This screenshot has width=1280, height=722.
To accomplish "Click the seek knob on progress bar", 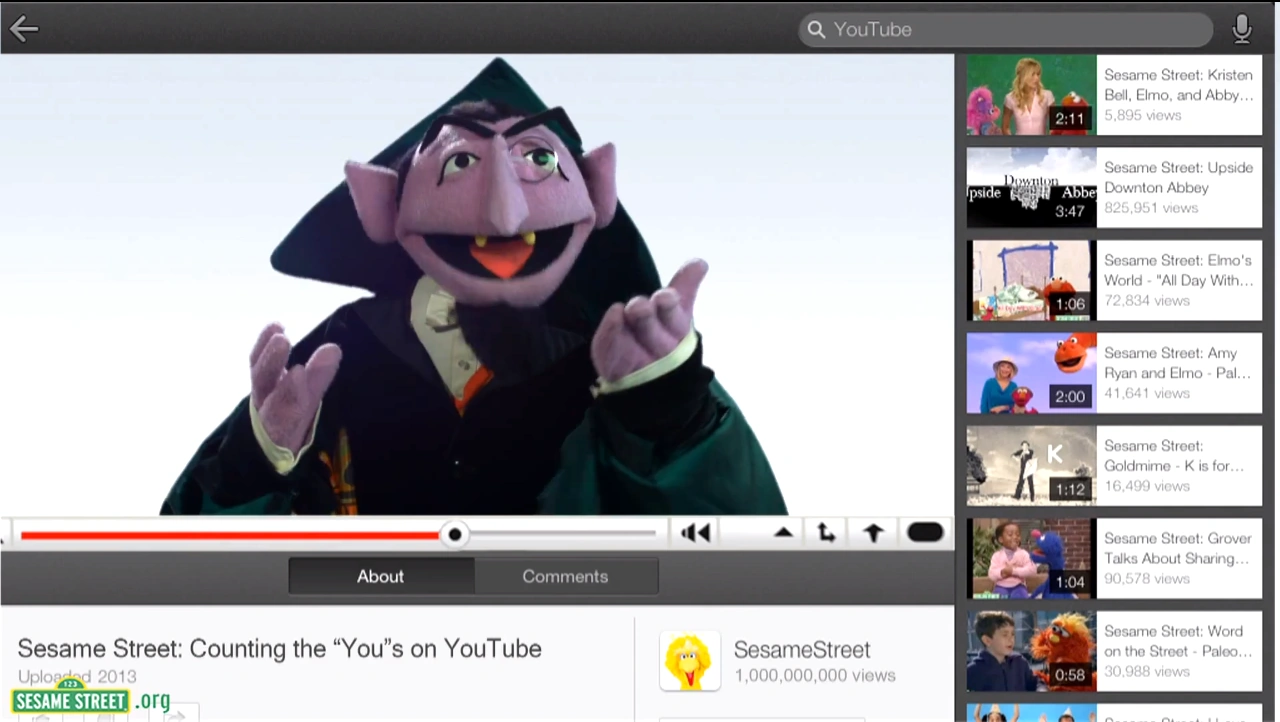I will point(455,534).
